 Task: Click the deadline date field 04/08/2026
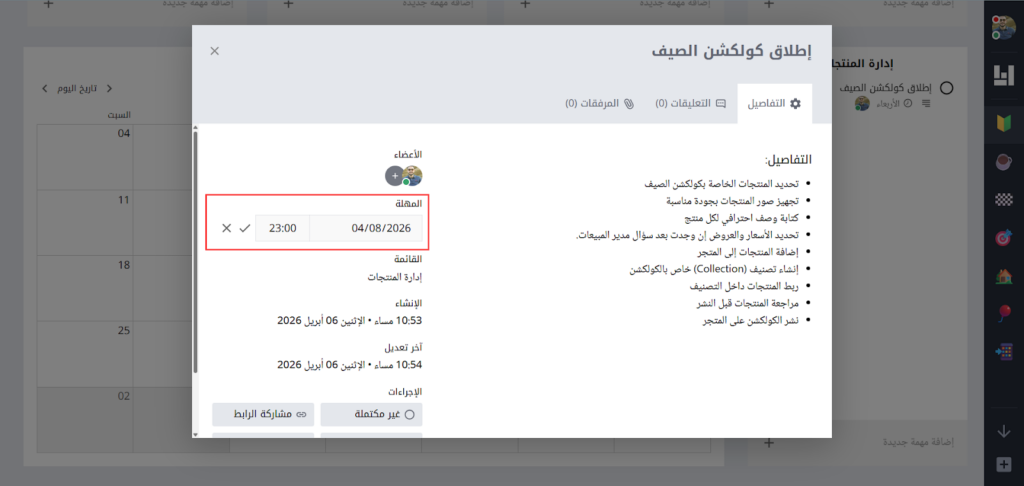(x=366, y=228)
